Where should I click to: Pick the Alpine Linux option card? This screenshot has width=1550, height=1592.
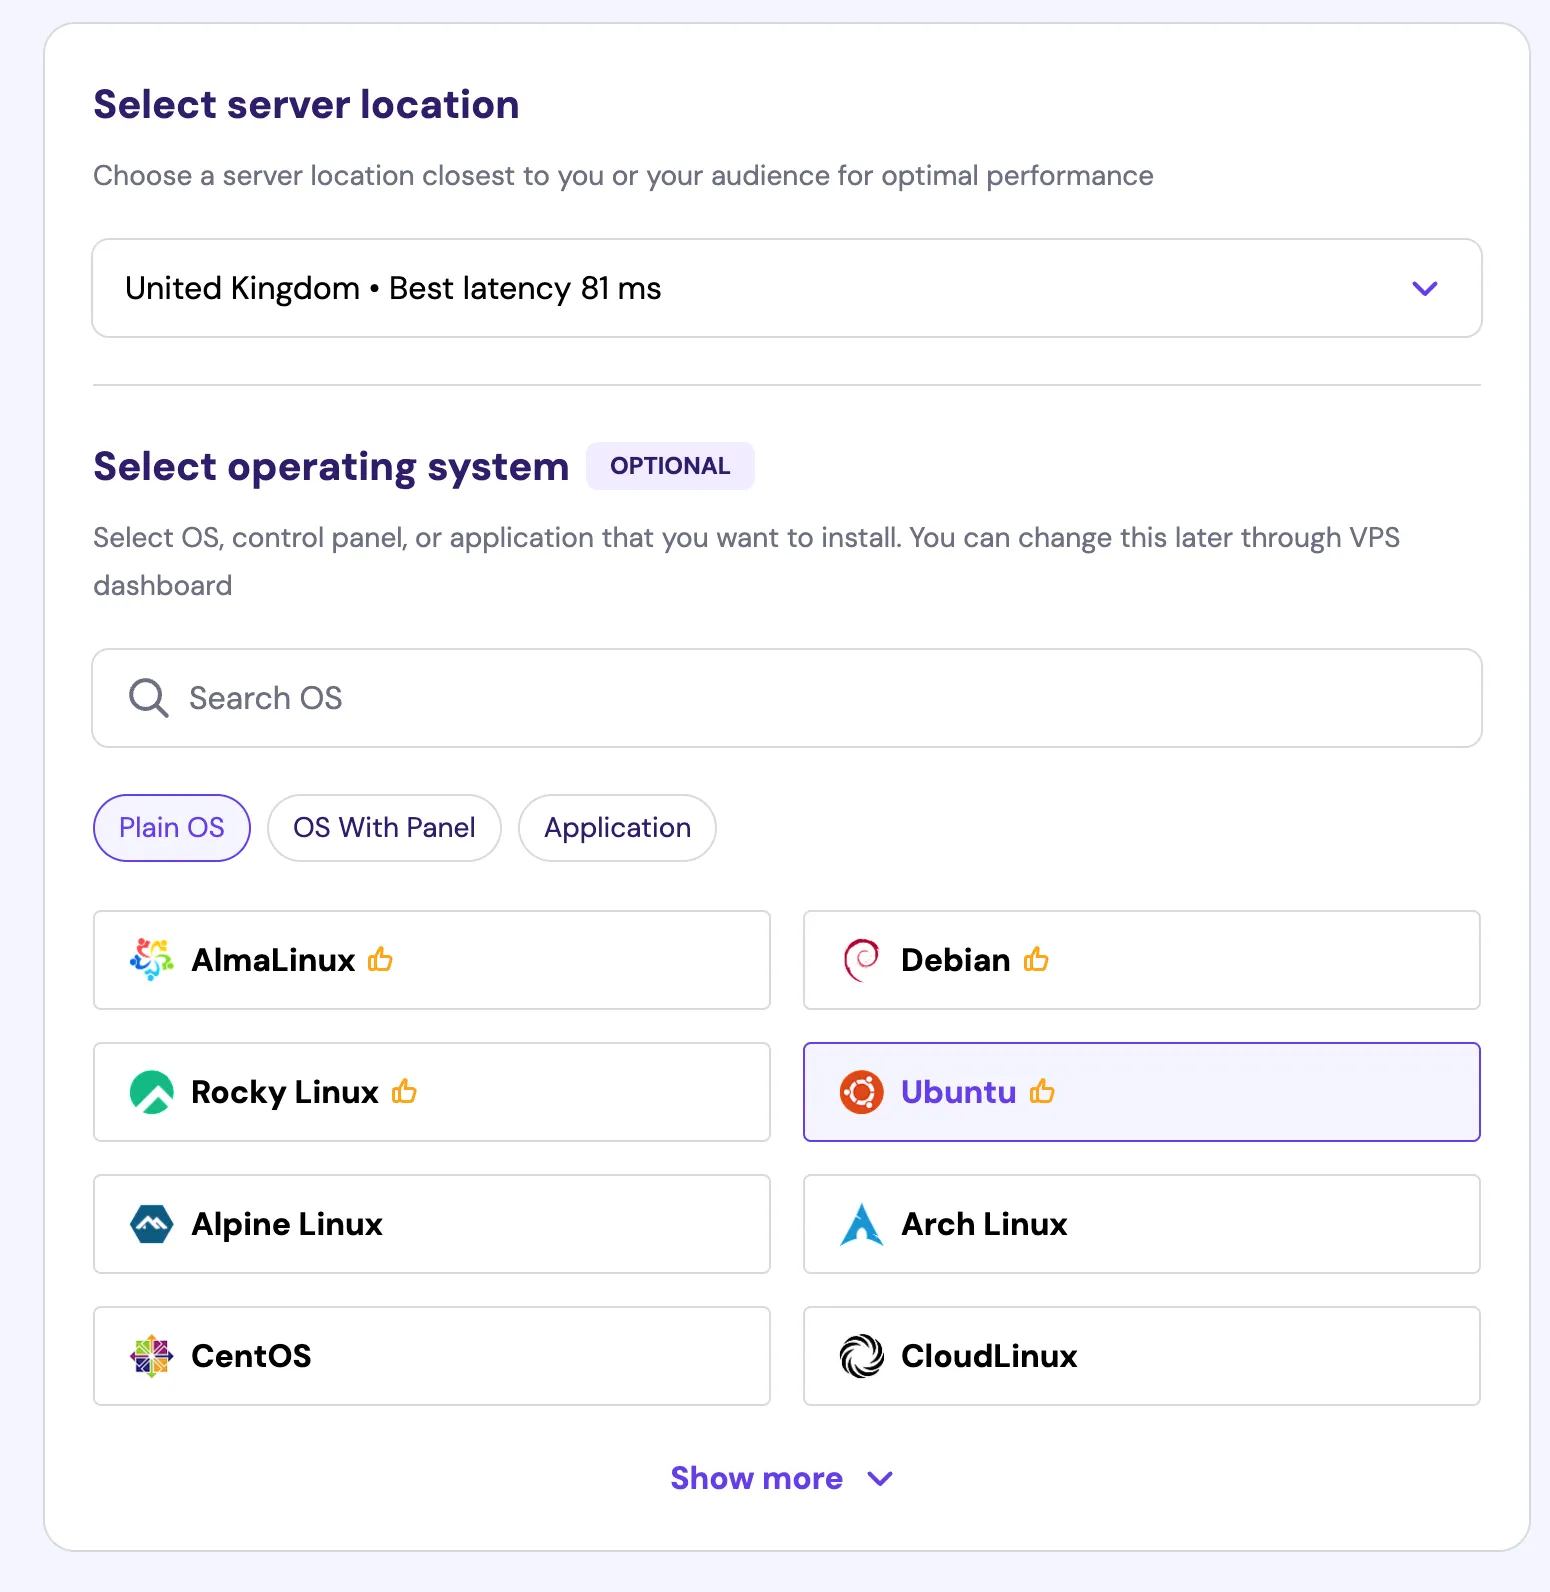(432, 1224)
